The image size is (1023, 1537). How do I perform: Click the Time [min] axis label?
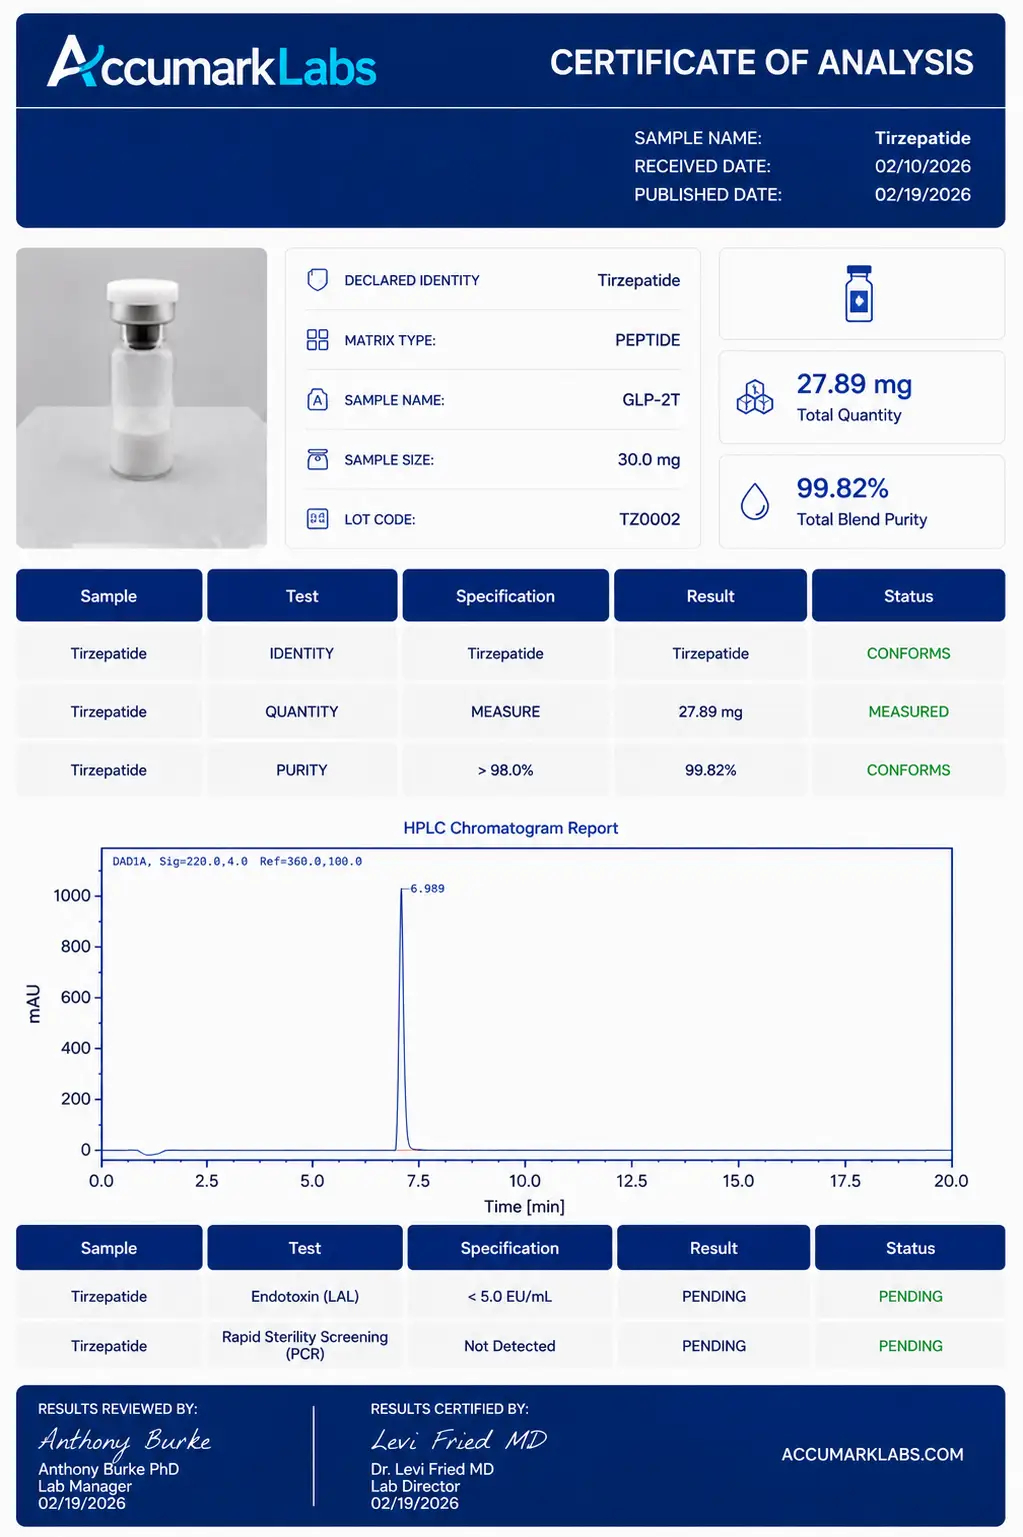point(524,1206)
